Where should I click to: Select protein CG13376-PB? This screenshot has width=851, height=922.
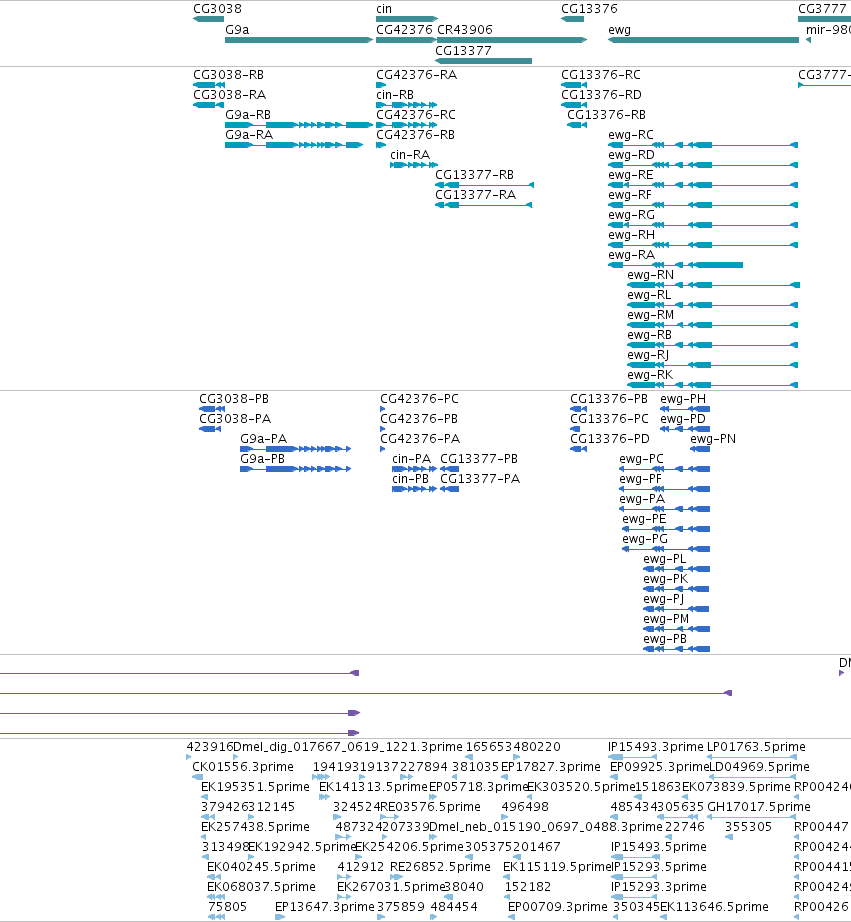579,409
